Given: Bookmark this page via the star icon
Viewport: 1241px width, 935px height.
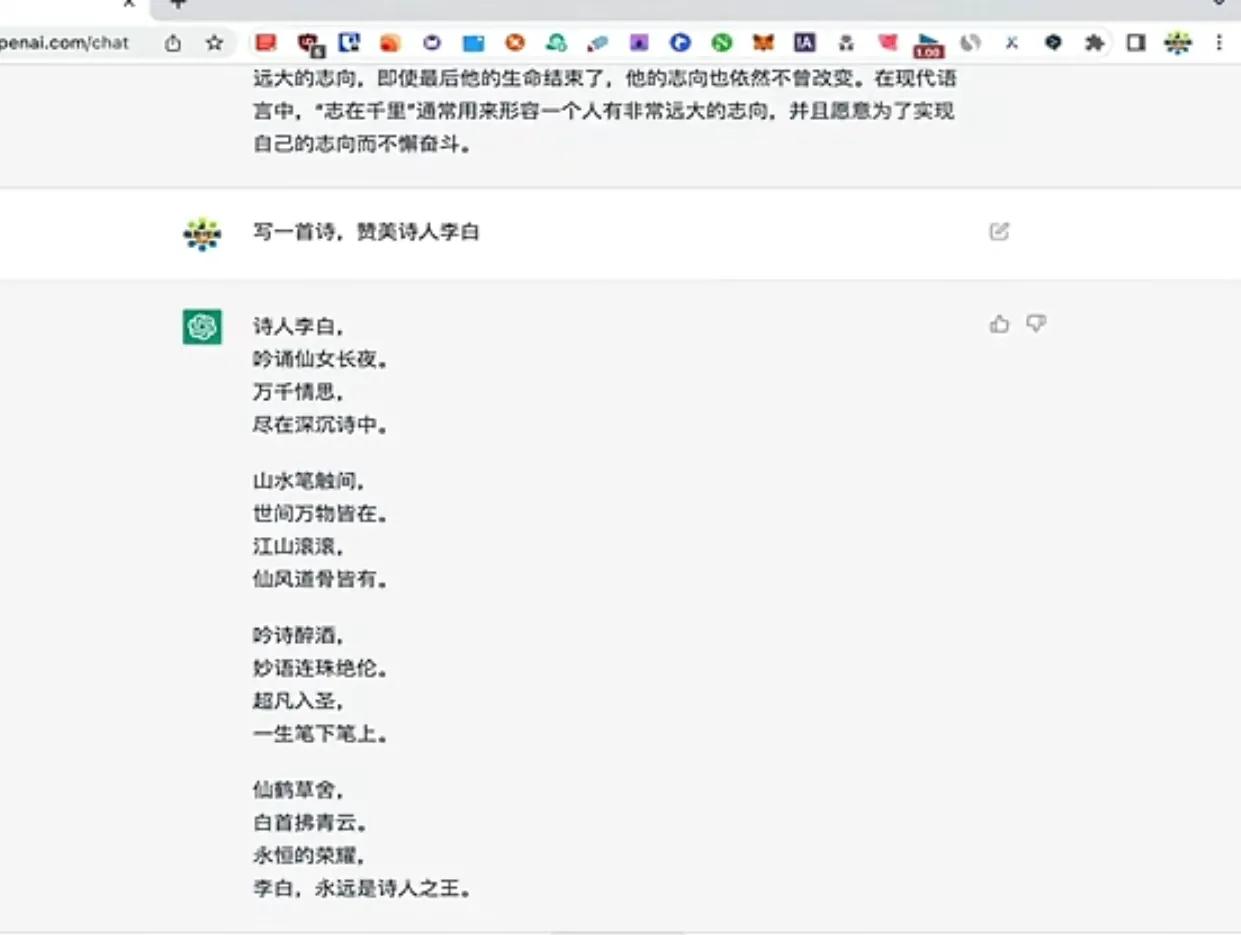Looking at the screenshot, I should (x=213, y=43).
